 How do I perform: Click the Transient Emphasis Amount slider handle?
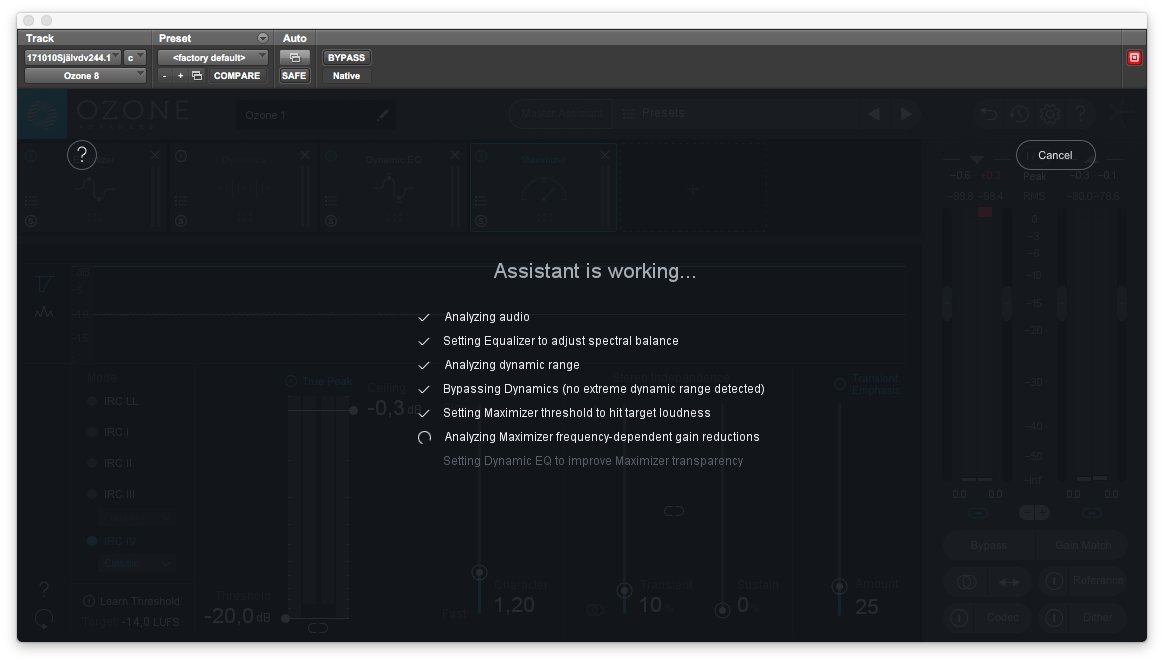point(840,587)
